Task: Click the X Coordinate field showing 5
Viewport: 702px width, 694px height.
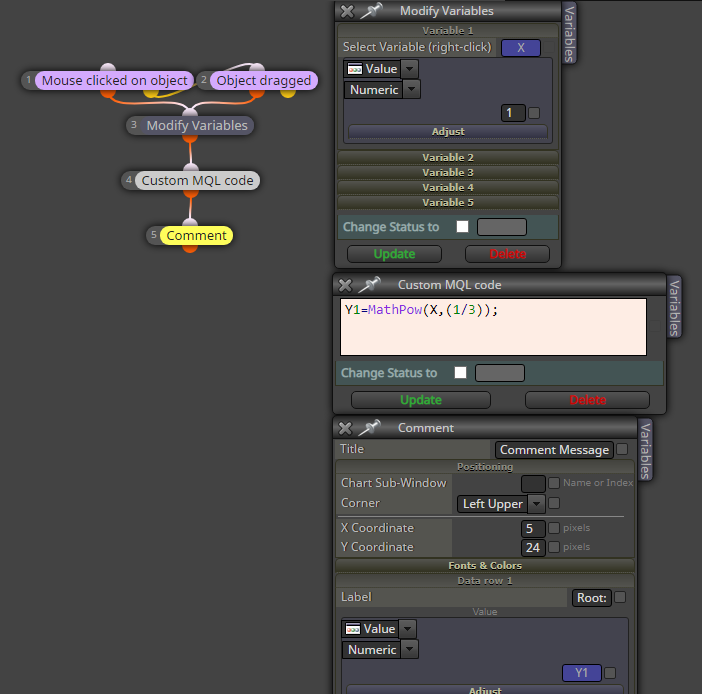Action: click(x=533, y=529)
